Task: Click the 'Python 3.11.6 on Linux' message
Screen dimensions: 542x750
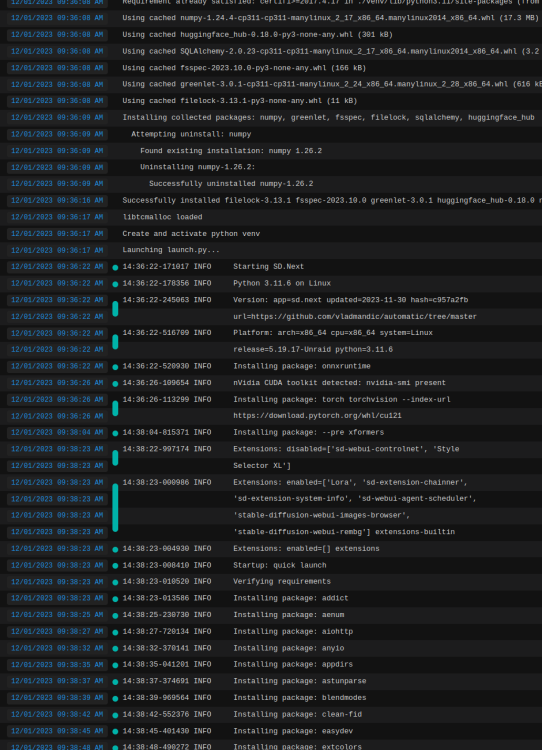Action: coord(282,284)
